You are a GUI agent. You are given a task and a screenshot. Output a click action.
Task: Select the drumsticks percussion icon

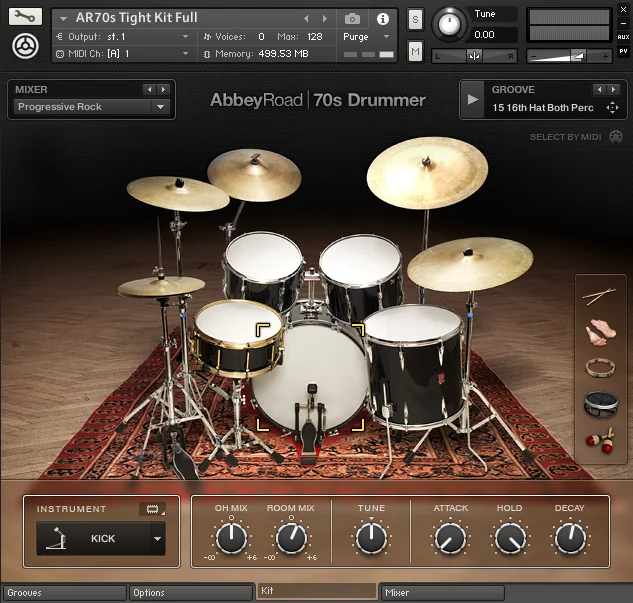point(599,296)
